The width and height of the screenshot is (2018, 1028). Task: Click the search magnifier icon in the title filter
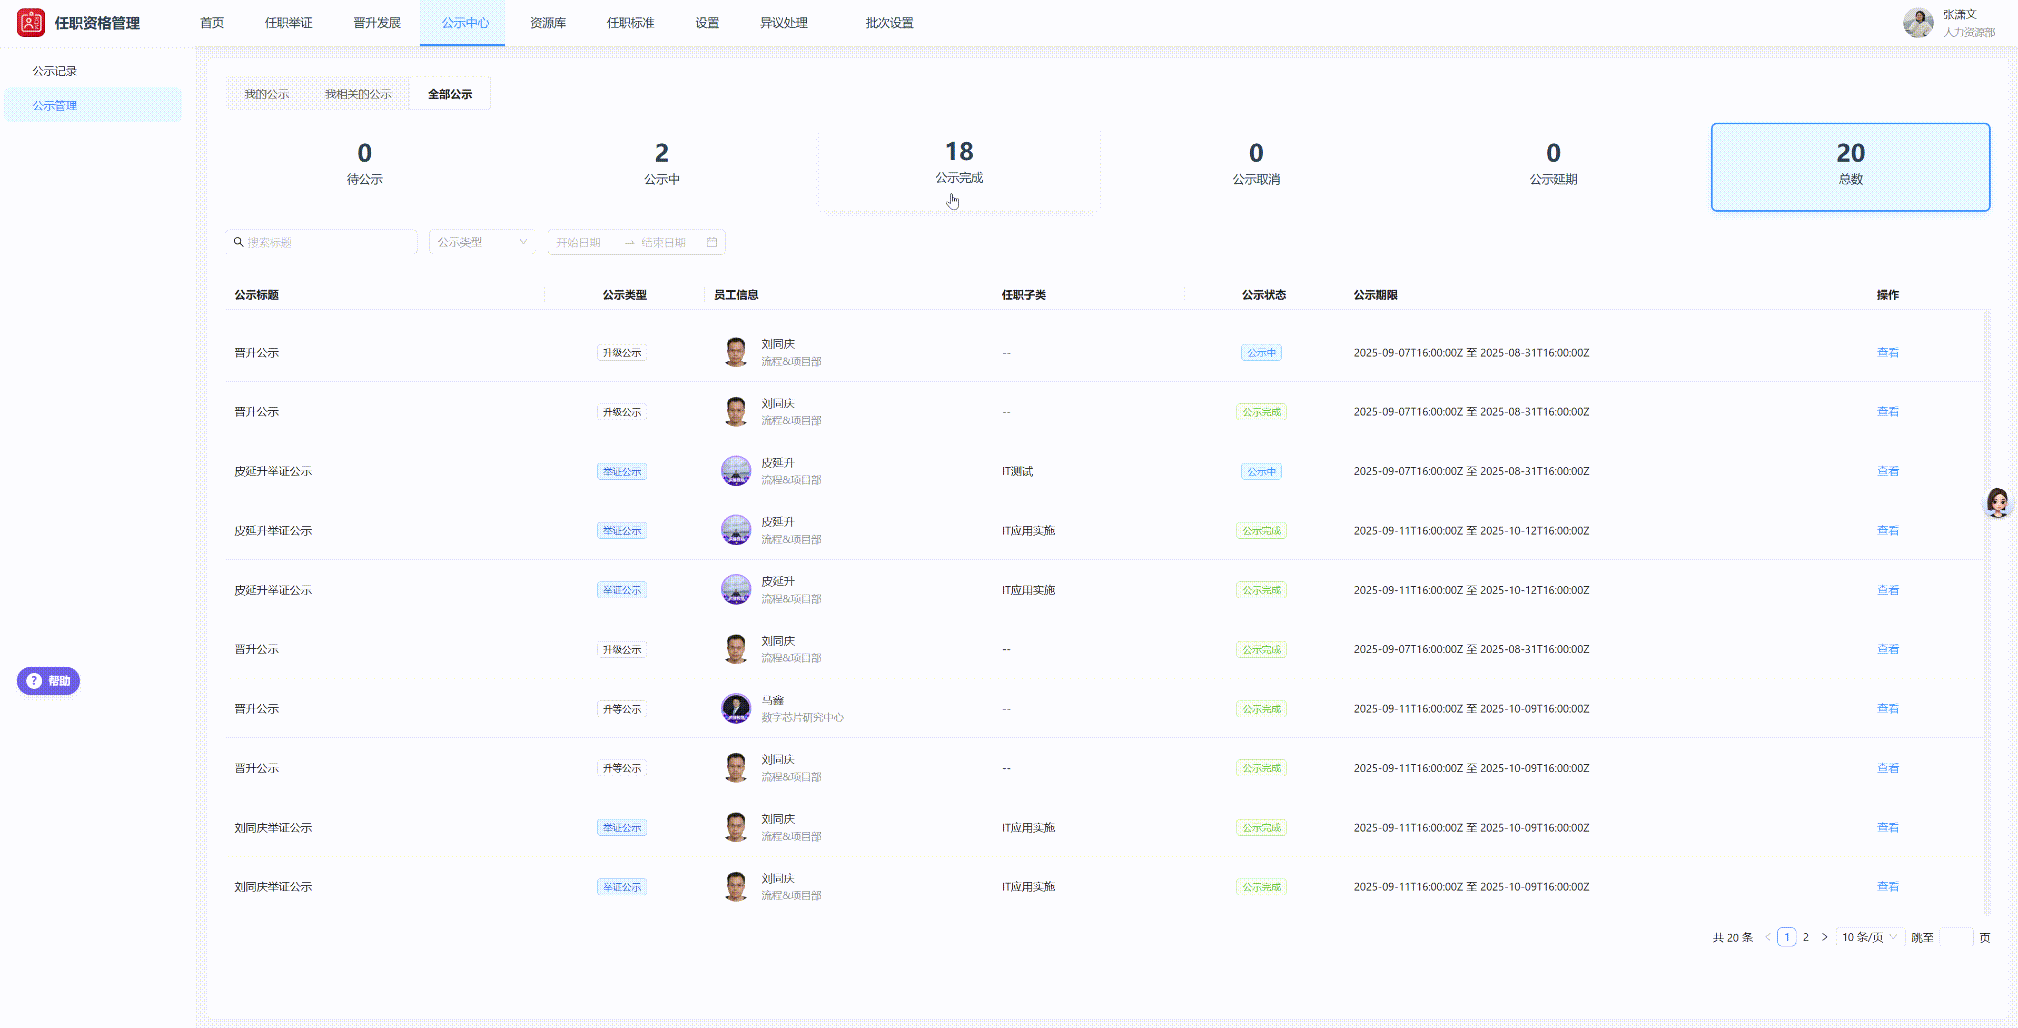point(238,242)
